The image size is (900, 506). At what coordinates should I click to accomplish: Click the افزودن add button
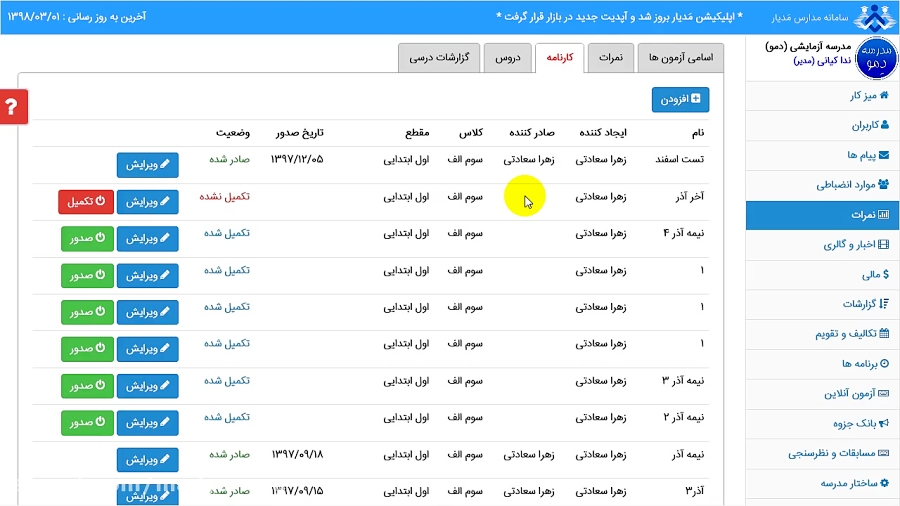[x=680, y=99]
